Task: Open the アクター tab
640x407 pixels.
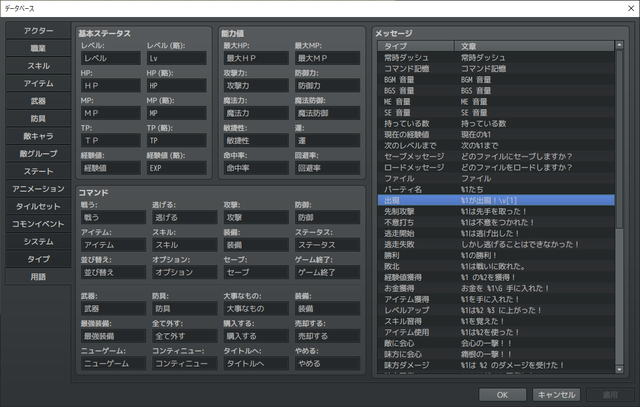Action: coord(38,31)
